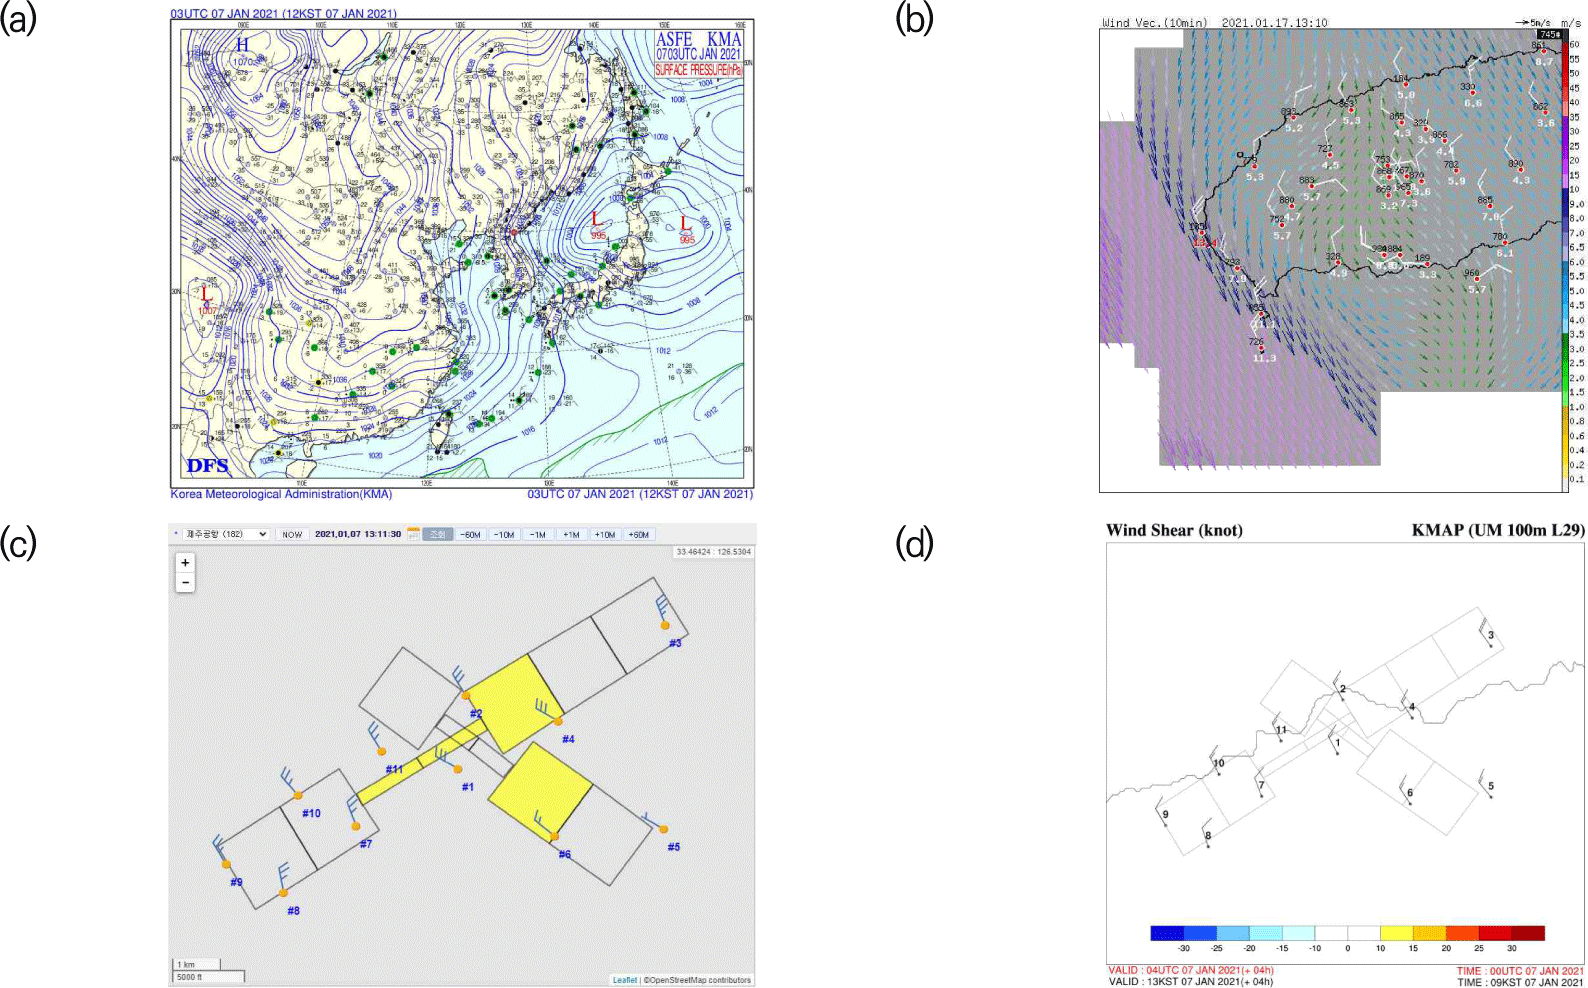This screenshot has width=1588, height=988.
Task: Click the VALID : 13KST 07 JAN 2021 text
Action: pyautogui.click(x=1191, y=981)
